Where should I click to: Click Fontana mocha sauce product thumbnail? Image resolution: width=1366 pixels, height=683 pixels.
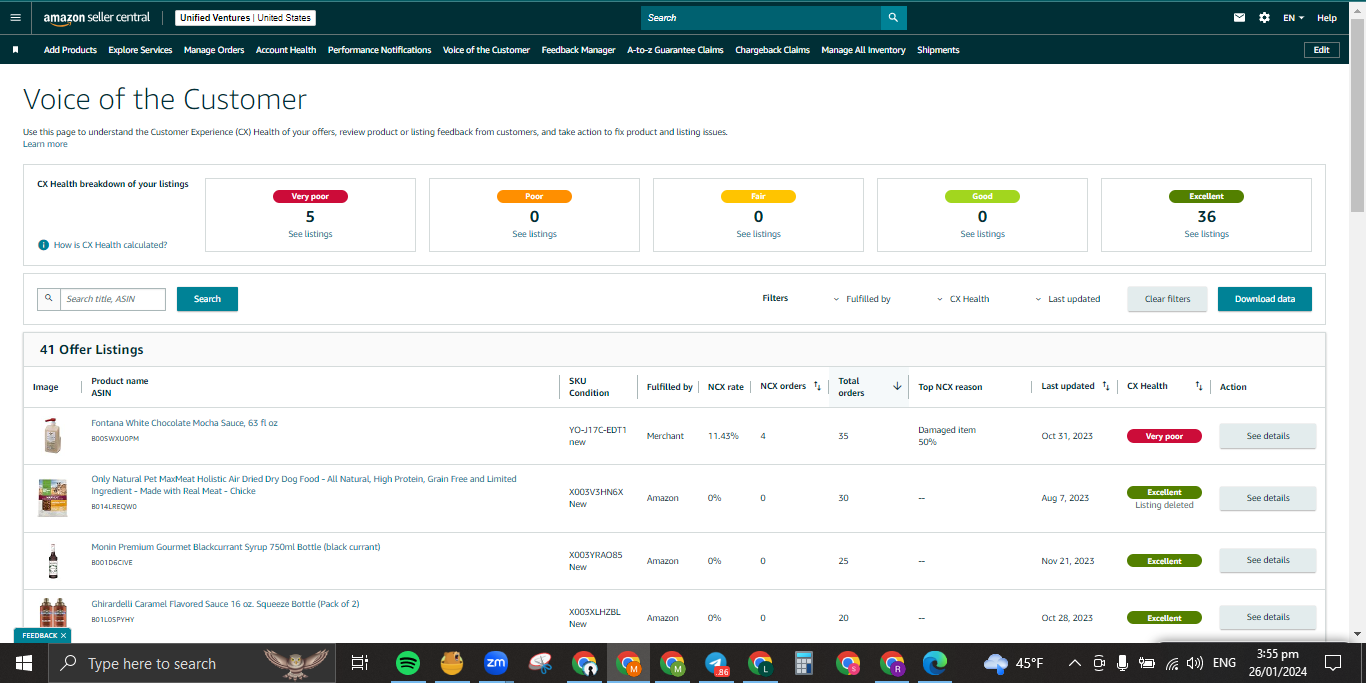[x=51, y=436]
